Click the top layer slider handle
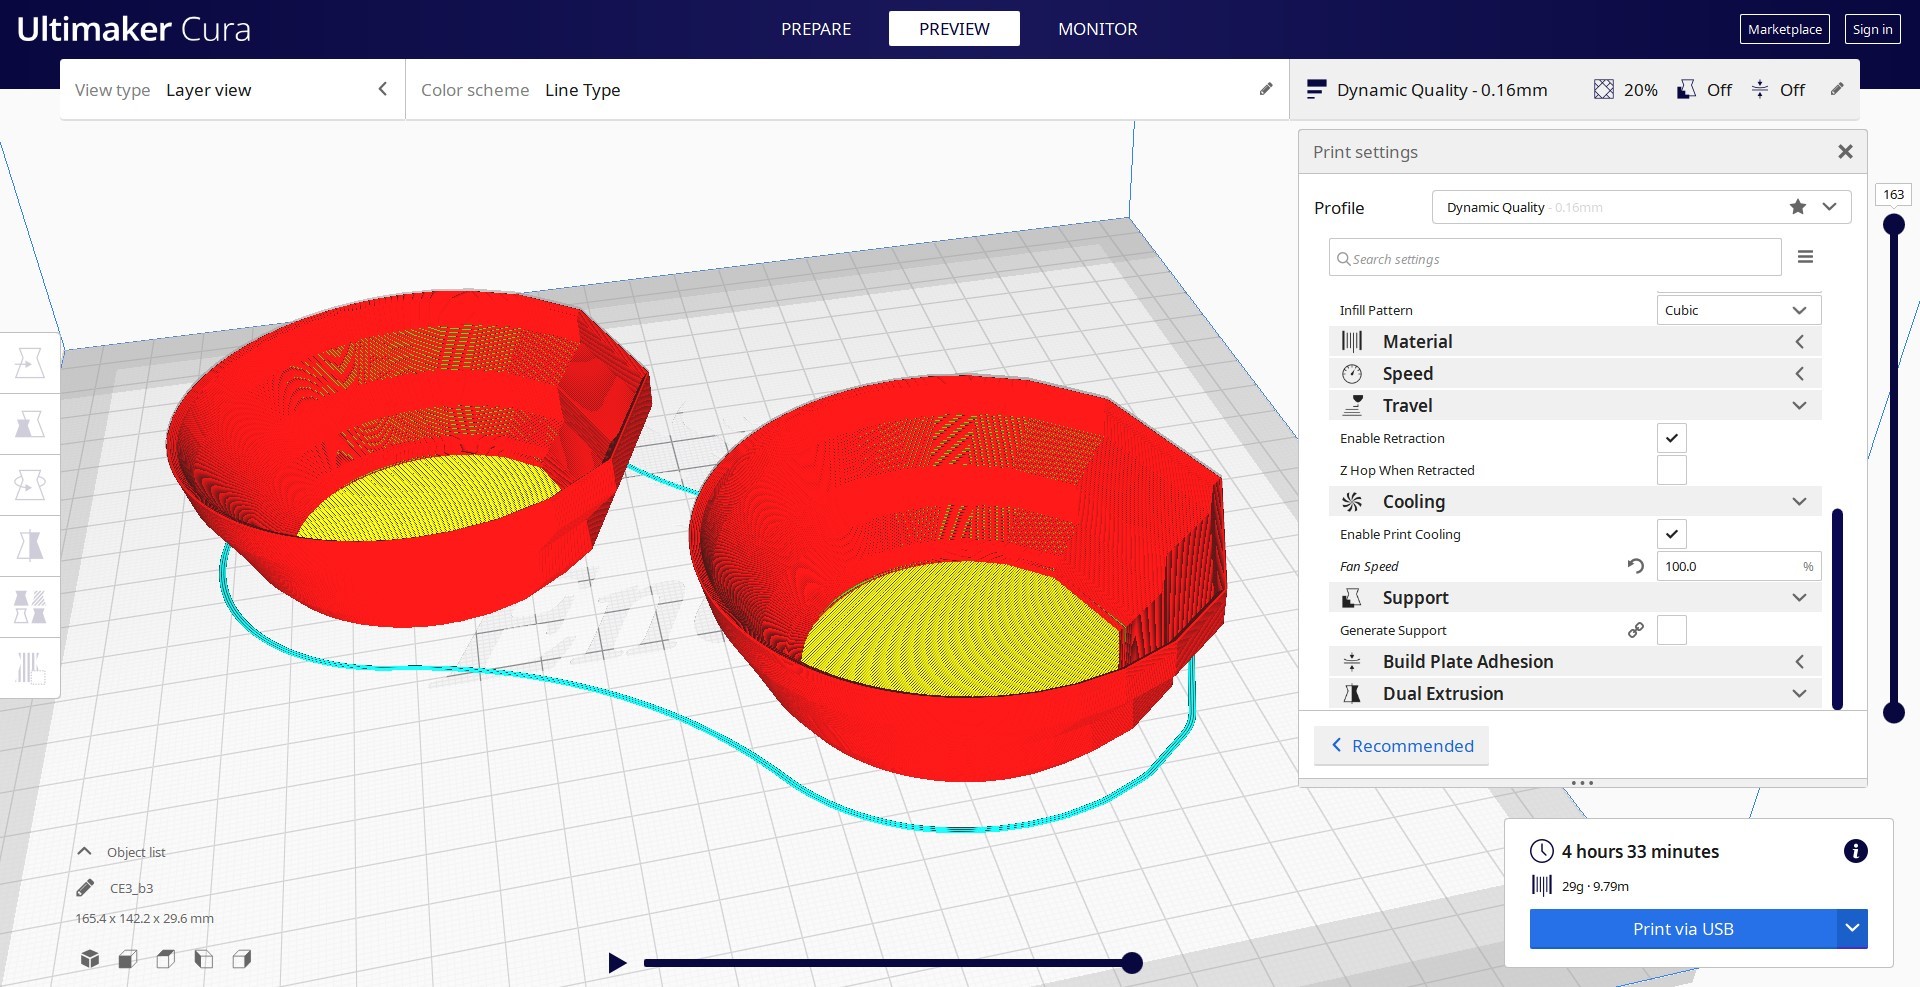 point(1894,225)
